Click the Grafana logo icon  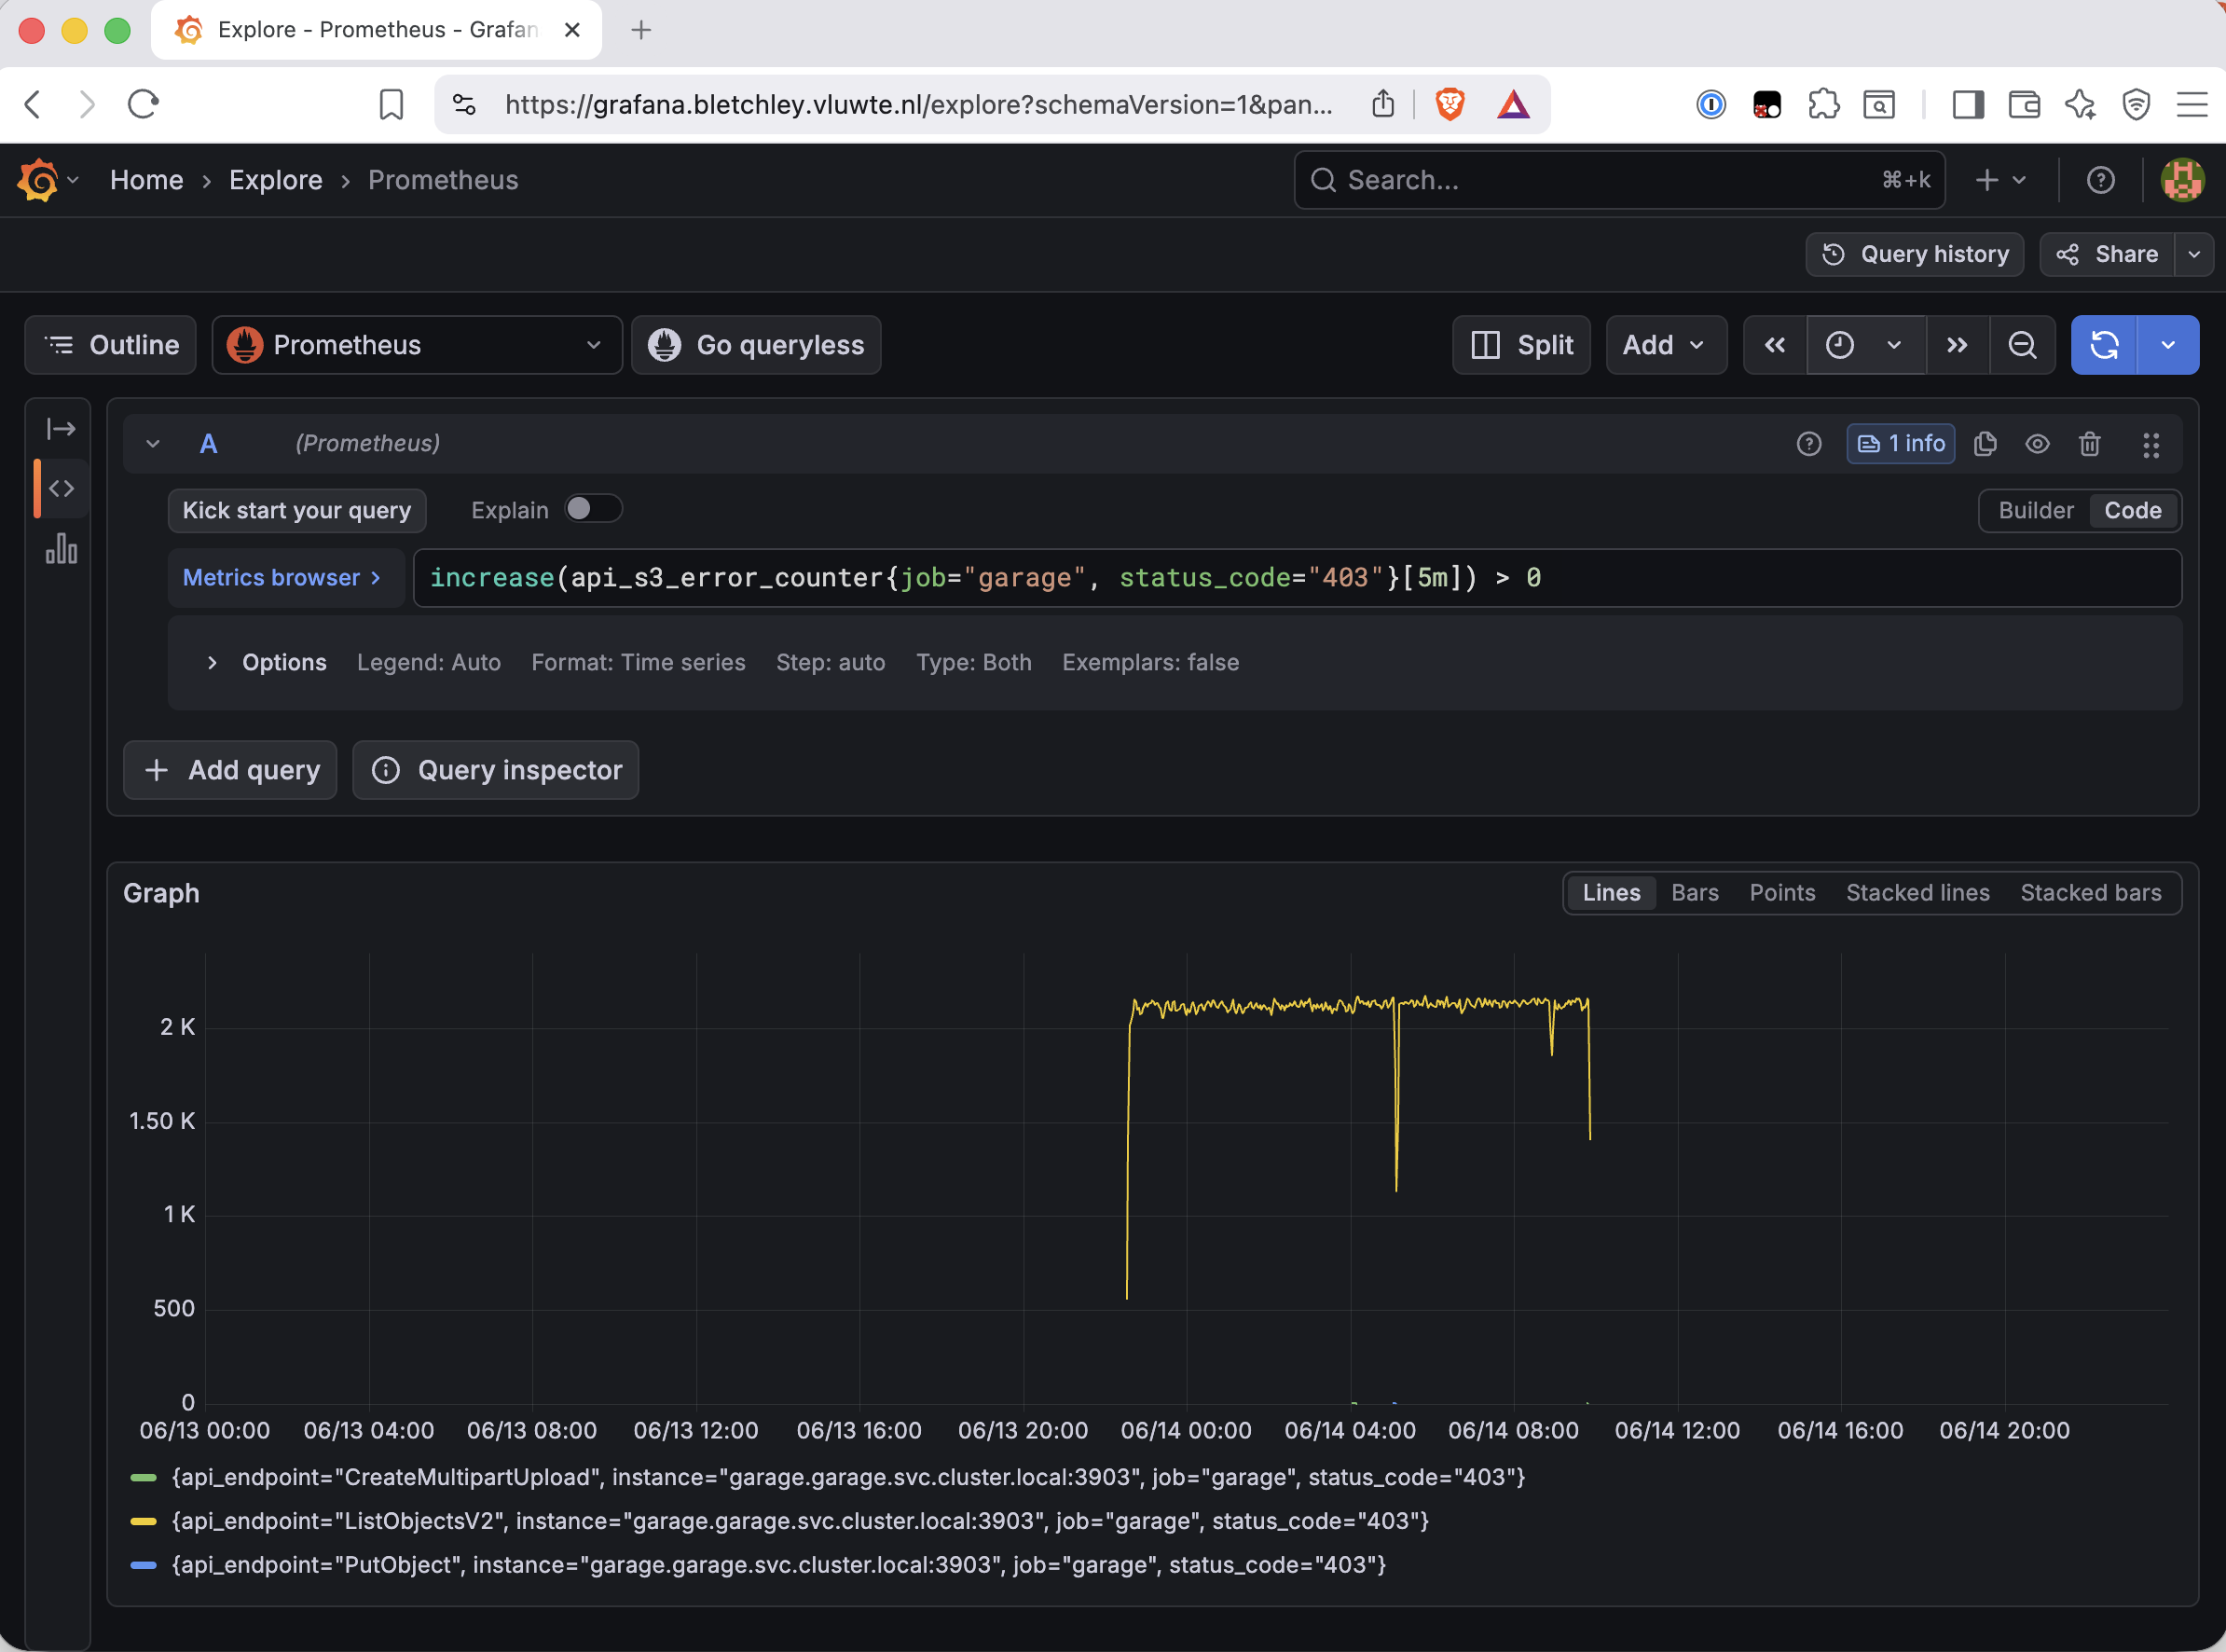[38, 180]
